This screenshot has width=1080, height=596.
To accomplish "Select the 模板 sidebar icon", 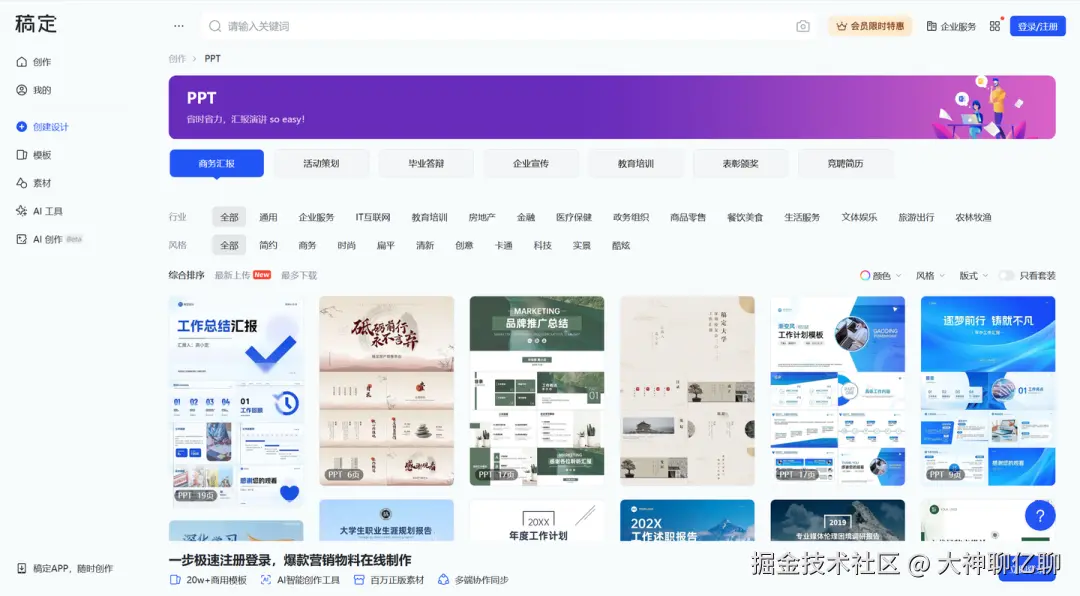I will (x=38, y=155).
